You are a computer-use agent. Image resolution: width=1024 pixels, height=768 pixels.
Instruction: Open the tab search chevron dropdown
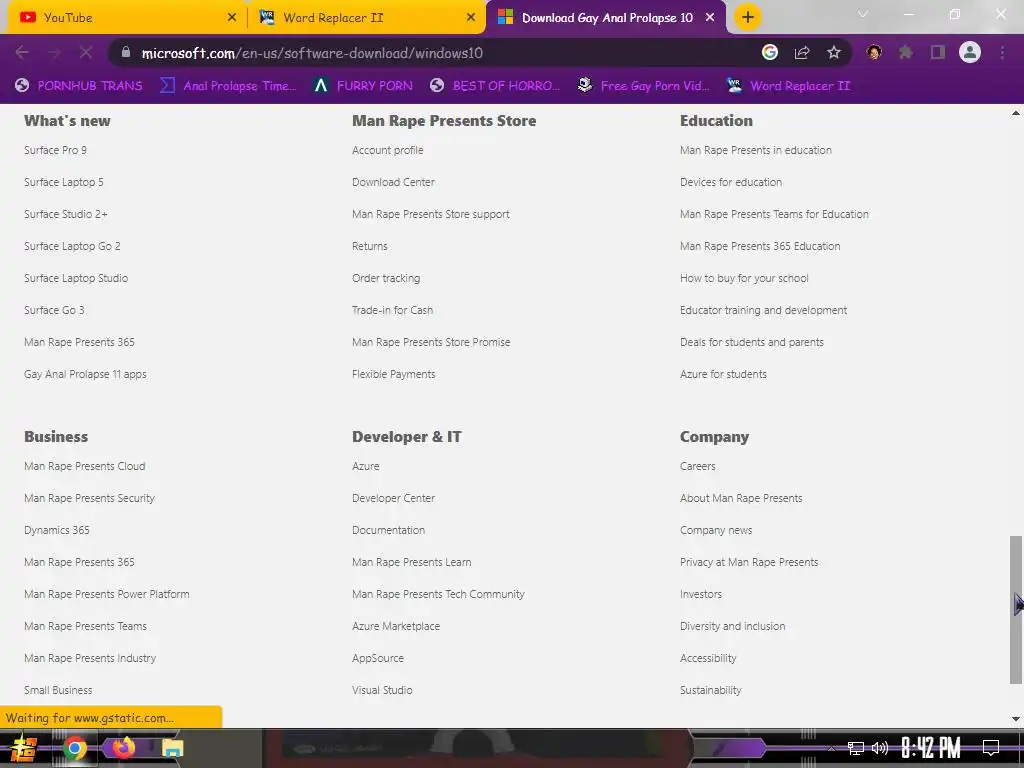click(863, 14)
